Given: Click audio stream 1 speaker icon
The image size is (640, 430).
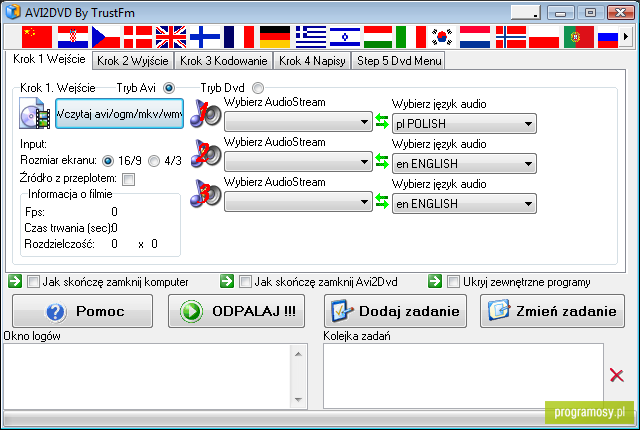Looking at the screenshot, I should click(x=206, y=113).
